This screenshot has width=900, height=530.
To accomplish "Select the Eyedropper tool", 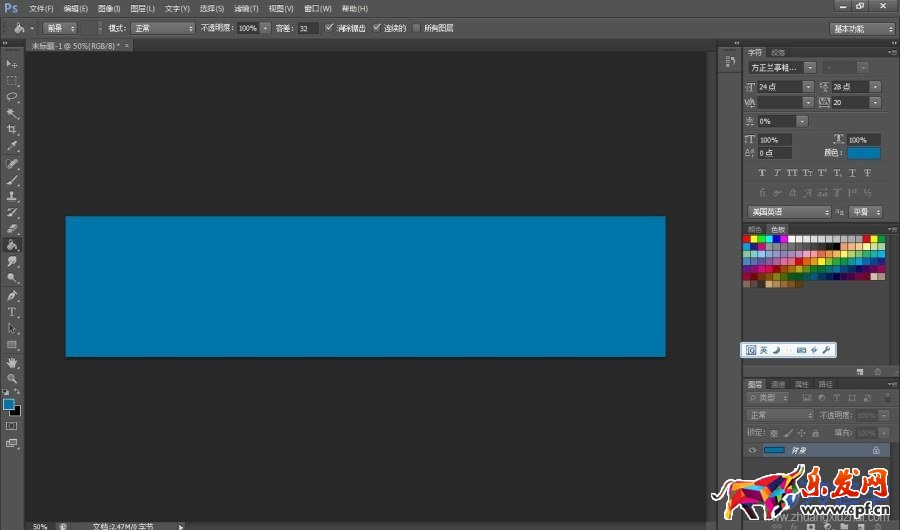I will pyautogui.click(x=12, y=146).
